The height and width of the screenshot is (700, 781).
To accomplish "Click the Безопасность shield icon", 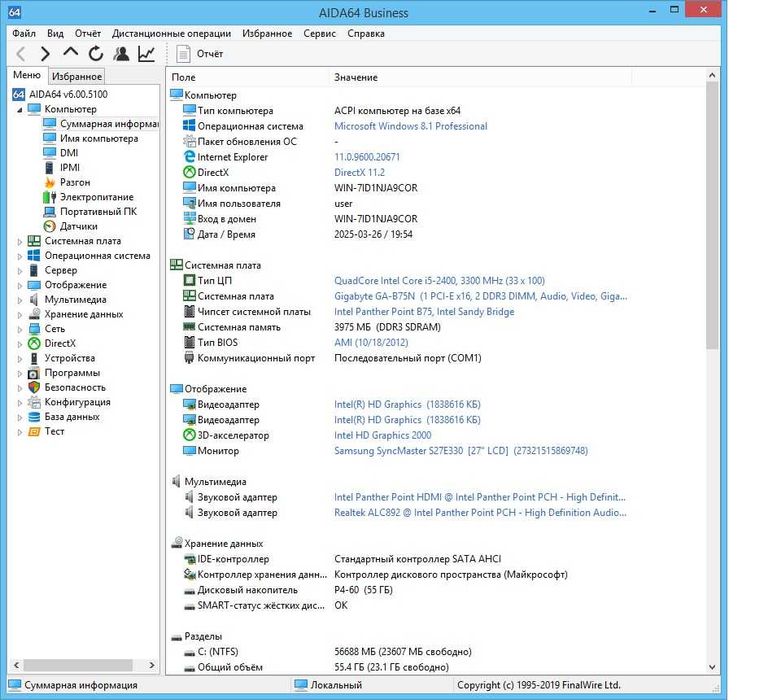I will (34, 388).
